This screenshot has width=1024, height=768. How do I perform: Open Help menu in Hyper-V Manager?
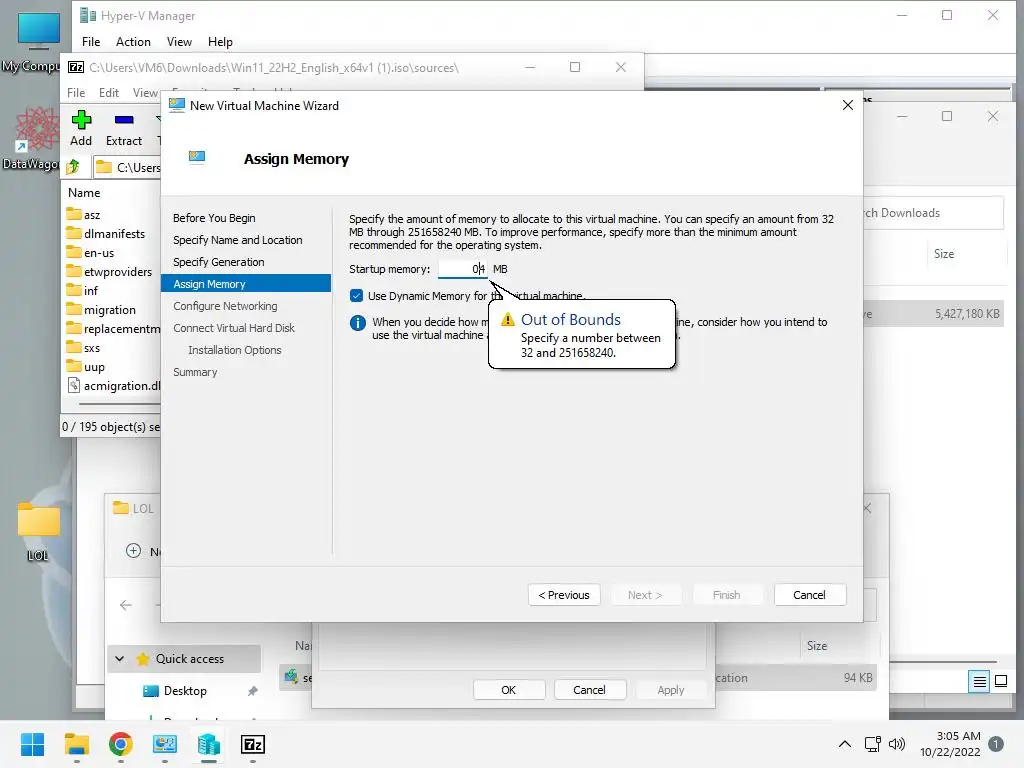tap(220, 42)
